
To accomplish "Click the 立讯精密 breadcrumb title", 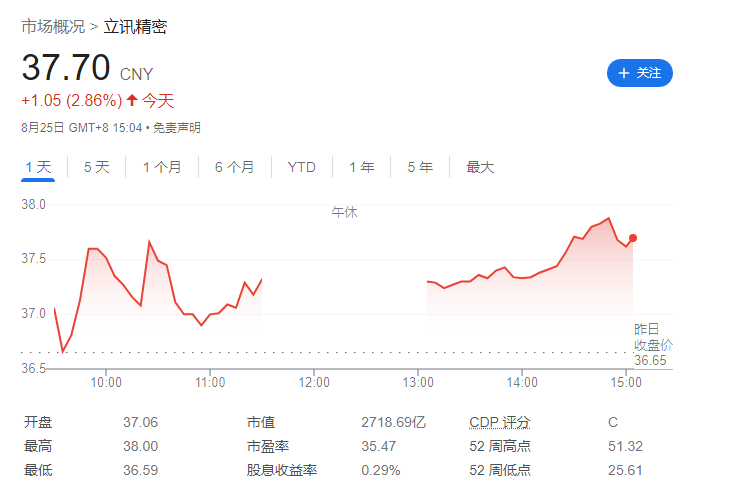I will 135,27.
